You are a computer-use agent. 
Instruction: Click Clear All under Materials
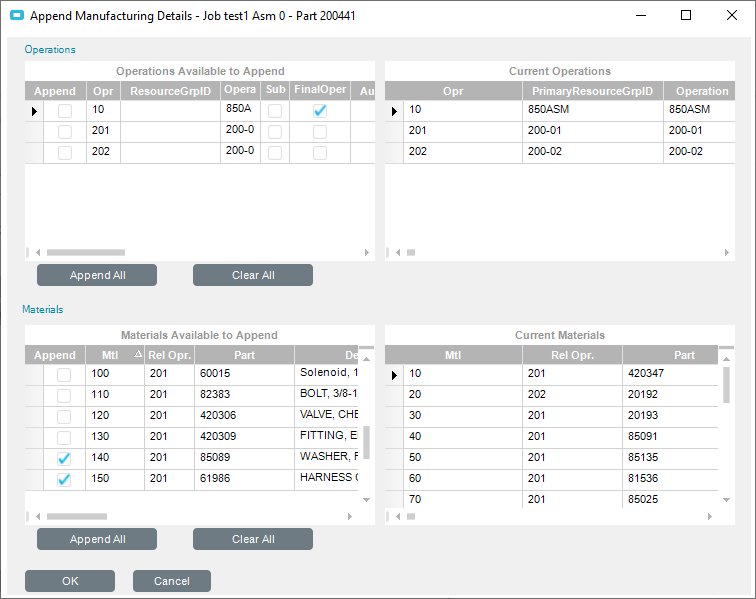click(x=253, y=539)
